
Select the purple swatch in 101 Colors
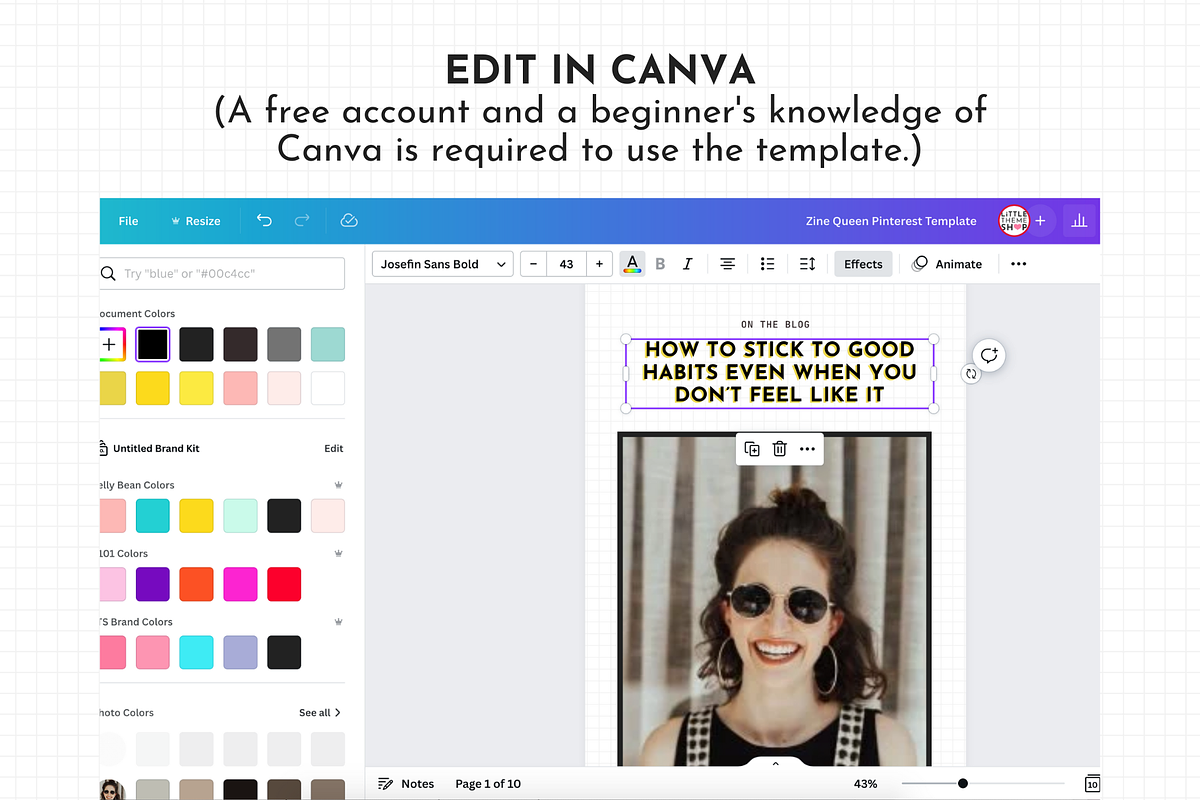point(153,584)
